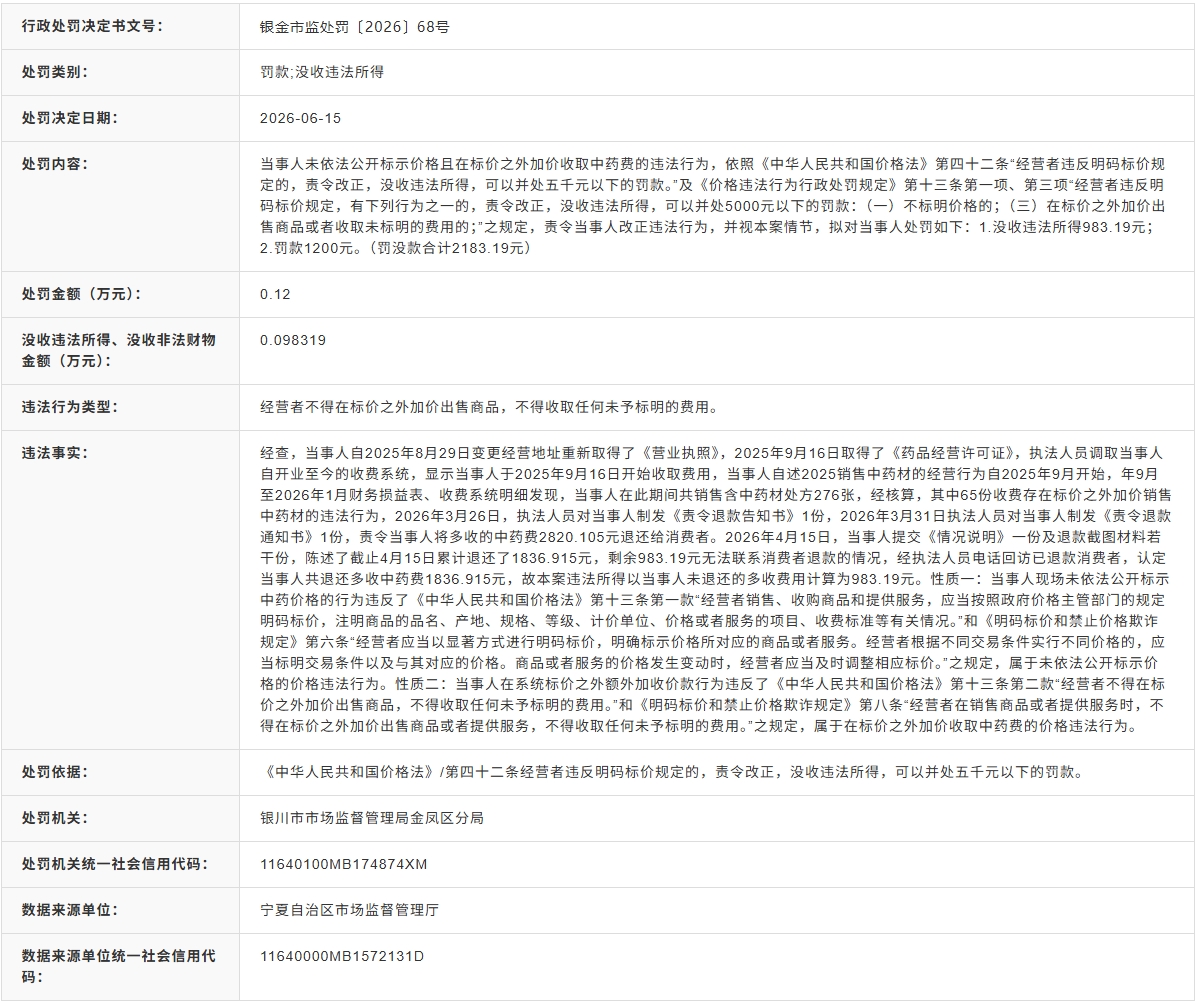Image resolution: width=1195 pixels, height=1002 pixels.
Task: Select the authority 银川市市场监督管理局金凤区分局
Action: pos(372,818)
